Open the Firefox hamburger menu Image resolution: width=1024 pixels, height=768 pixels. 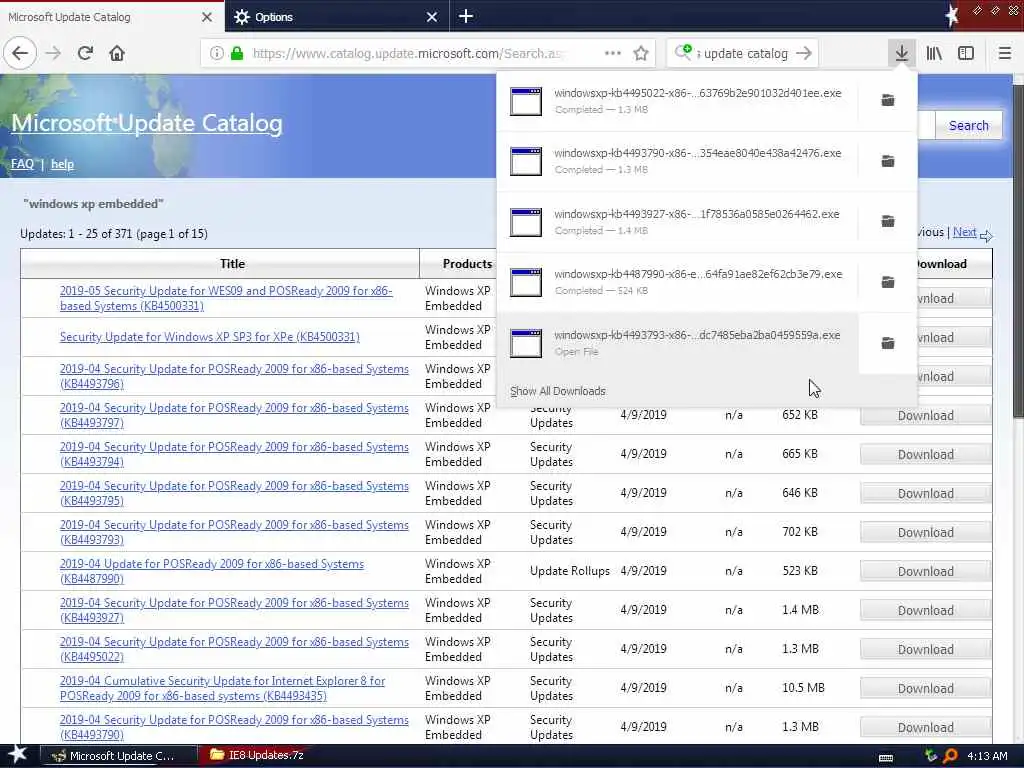[x=1005, y=53]
